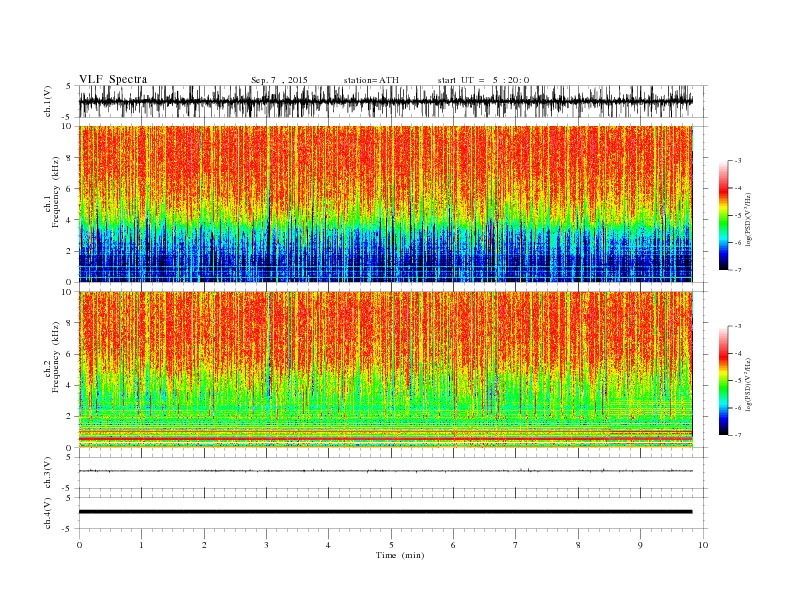792x612 pixels.
Task: Click the "2" kHz tick of ch.1 spectrogram
Action: pos(70,251)
